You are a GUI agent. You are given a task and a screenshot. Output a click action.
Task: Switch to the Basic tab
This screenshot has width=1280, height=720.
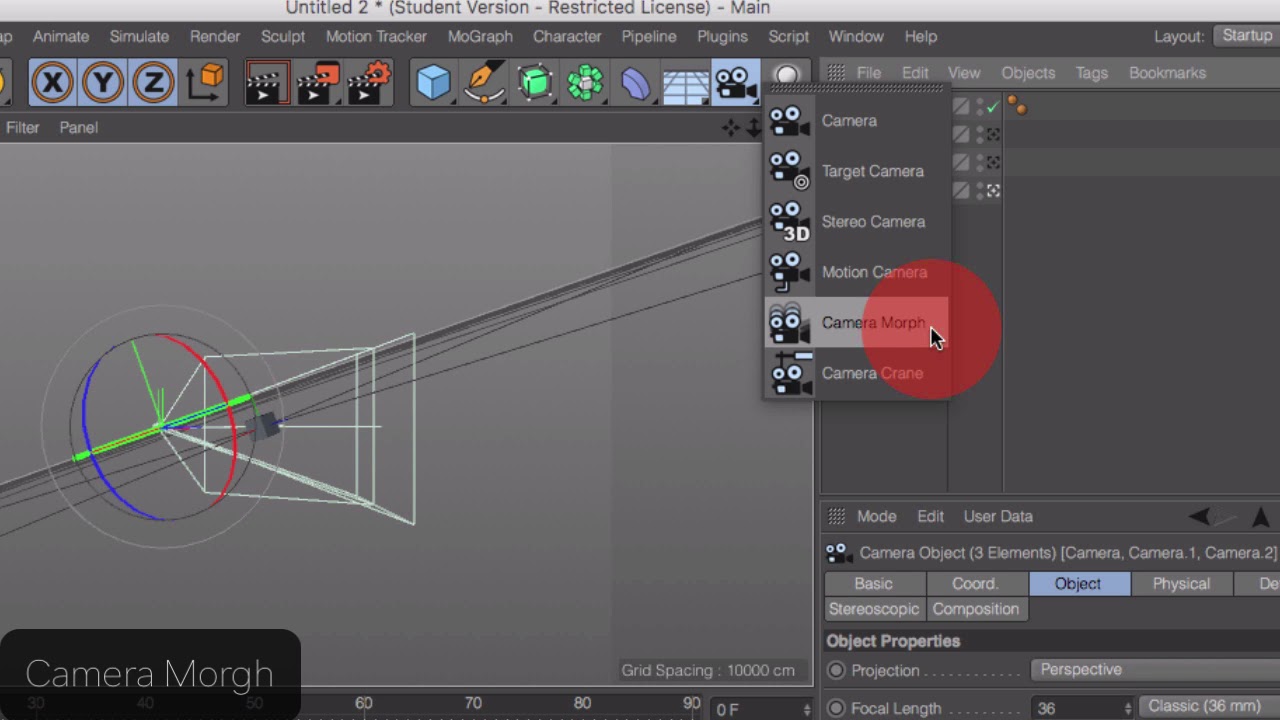[x=874, y=584]
